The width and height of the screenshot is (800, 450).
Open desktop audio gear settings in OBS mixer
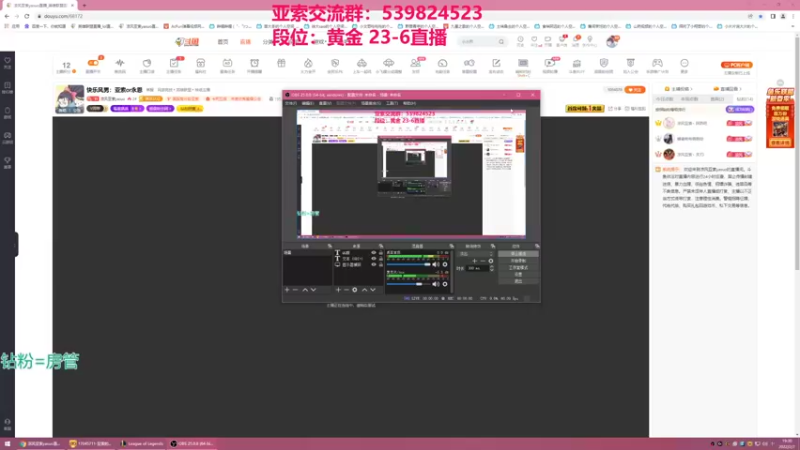[x=445, y=264]
